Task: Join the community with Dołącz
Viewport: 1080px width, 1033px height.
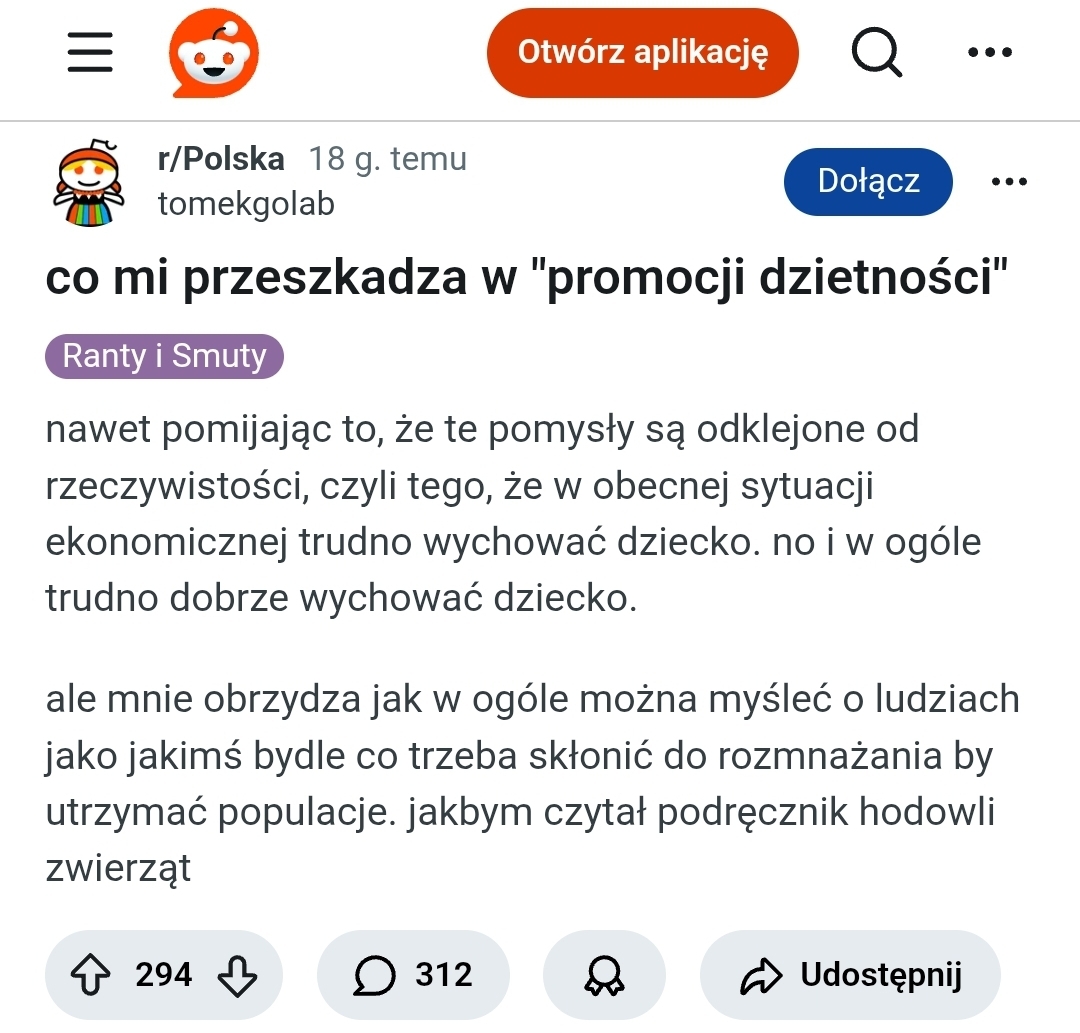Action: (x=867, y=181)
